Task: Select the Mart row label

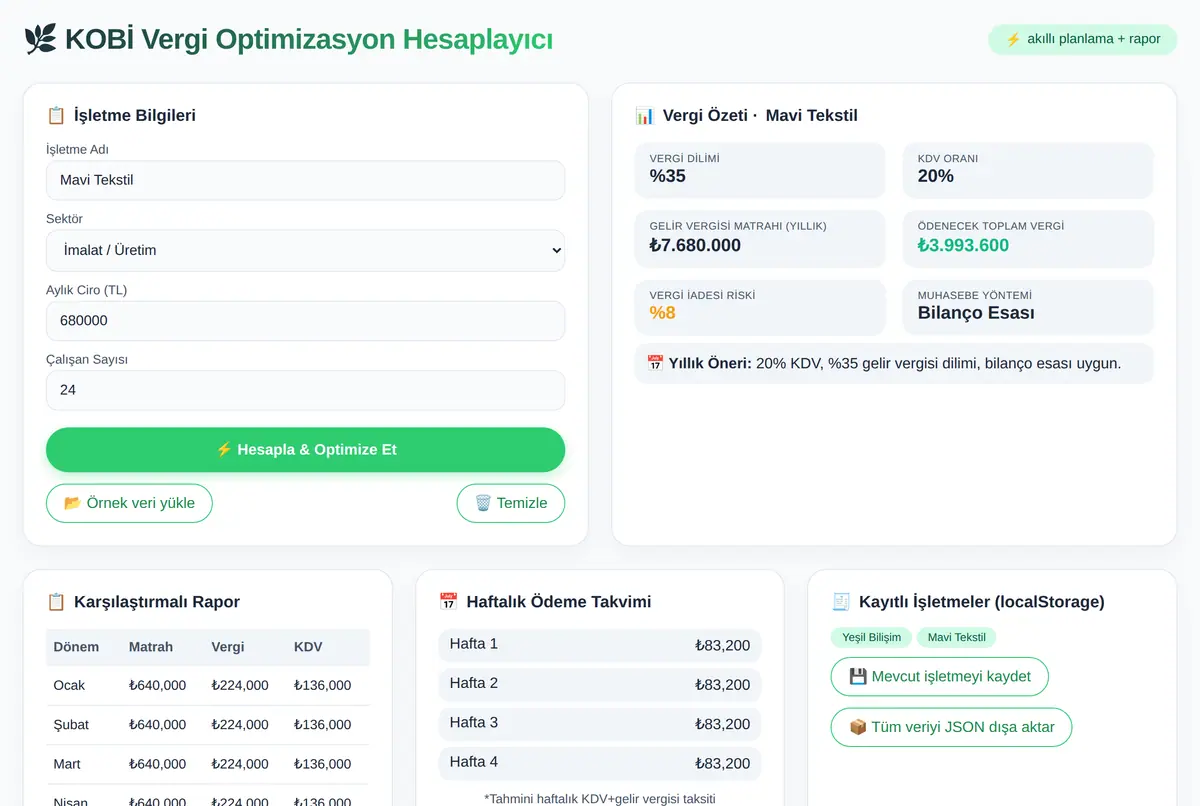Action: [67, 764]
